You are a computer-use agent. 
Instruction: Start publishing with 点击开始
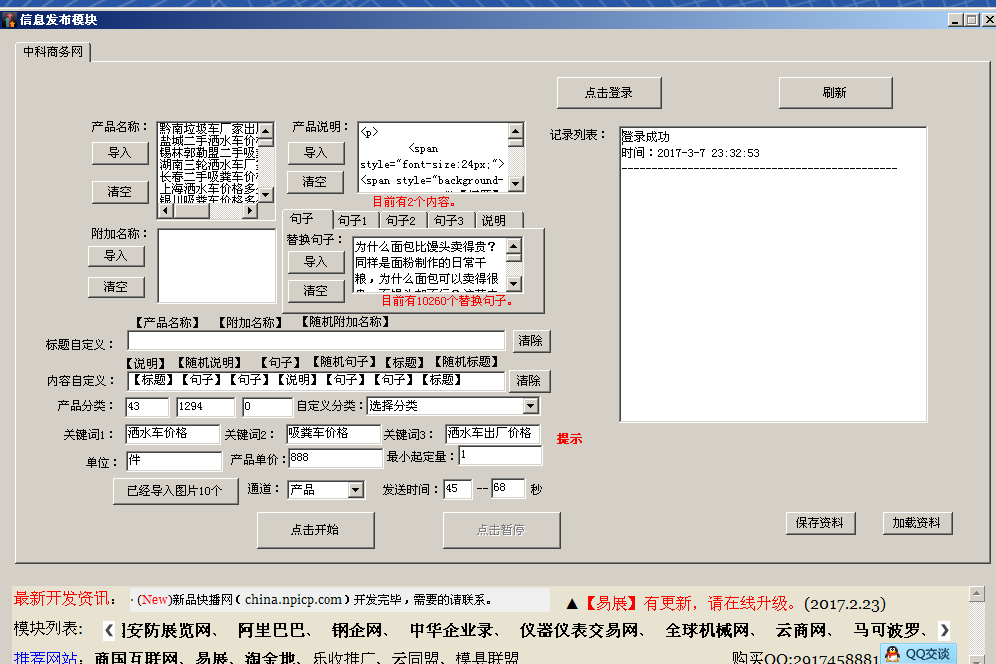click(x=315, y=530)
